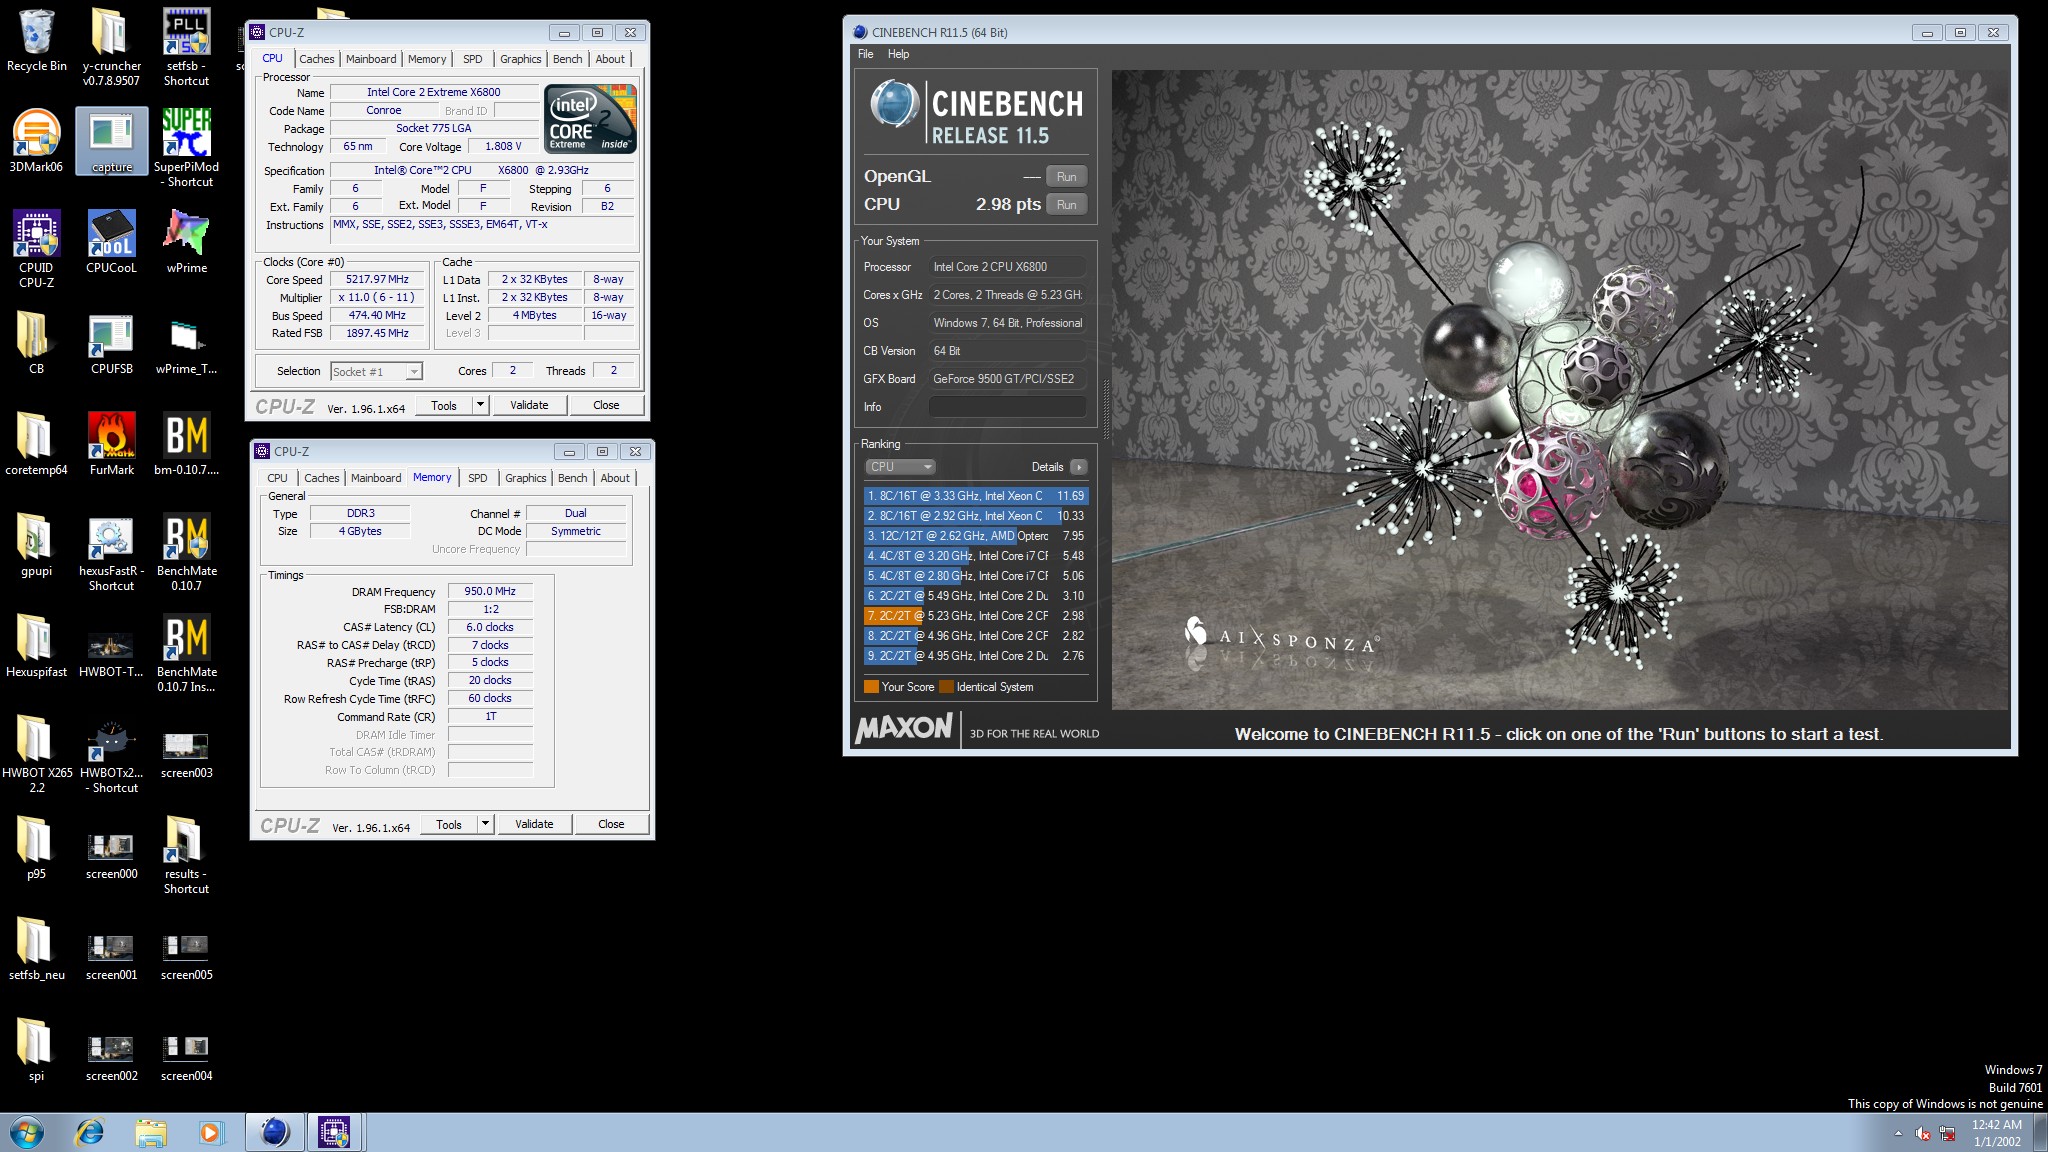Switch to the Cinebench taskbar button

[x=275, y=1132]
